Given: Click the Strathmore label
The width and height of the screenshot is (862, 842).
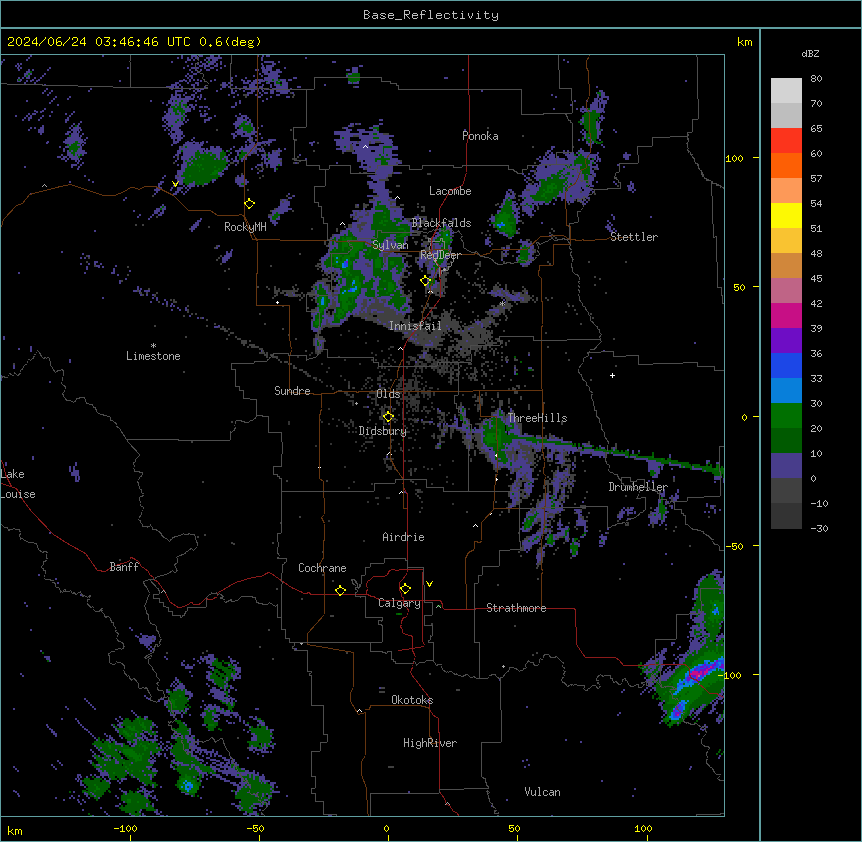Looking at the screenshot, I should pyautogui.click(x=516, y=608).
